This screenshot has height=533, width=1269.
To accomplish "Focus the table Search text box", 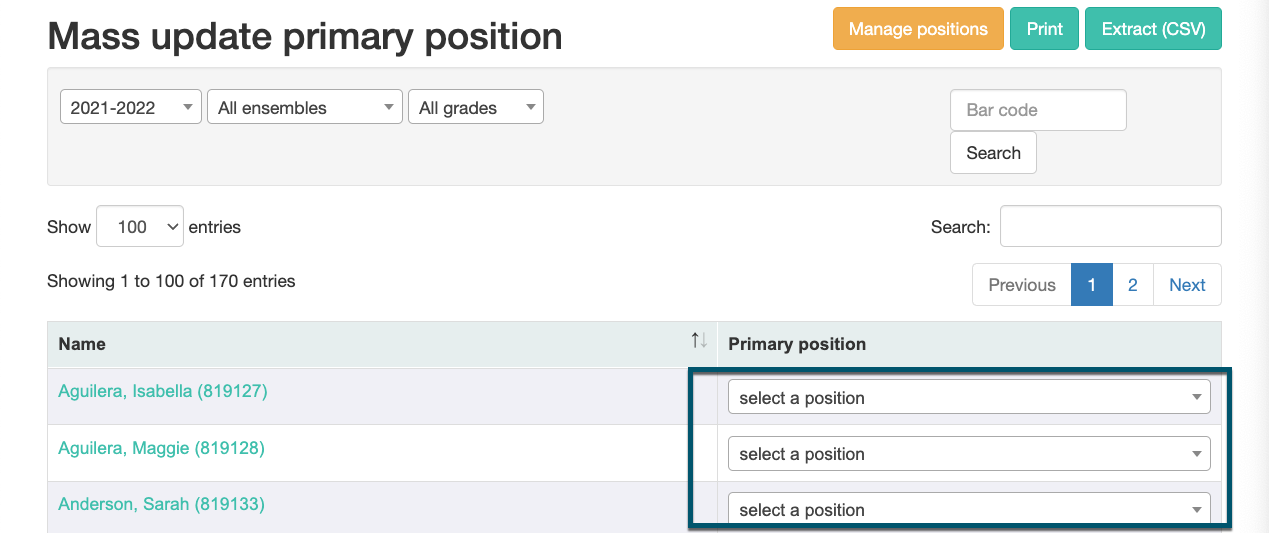I will (x=1110, y=226).
